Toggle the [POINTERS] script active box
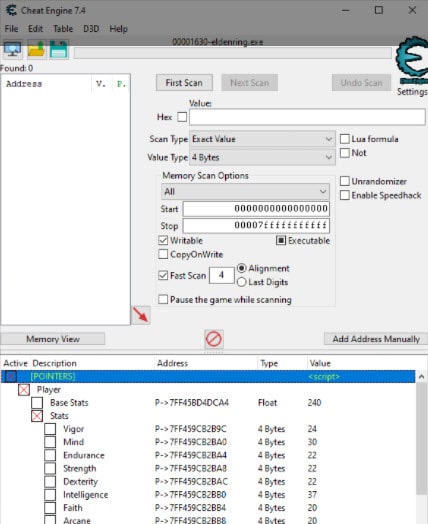 [x=11, y=377]
